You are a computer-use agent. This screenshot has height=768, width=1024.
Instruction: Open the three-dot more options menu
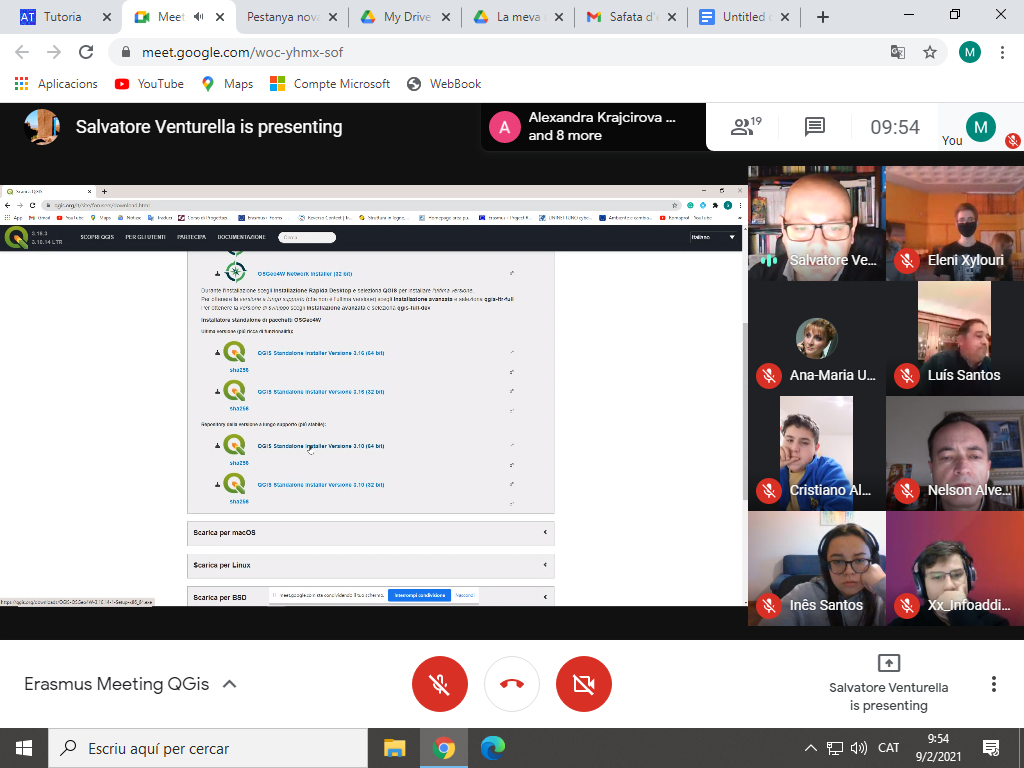[993, 684]
